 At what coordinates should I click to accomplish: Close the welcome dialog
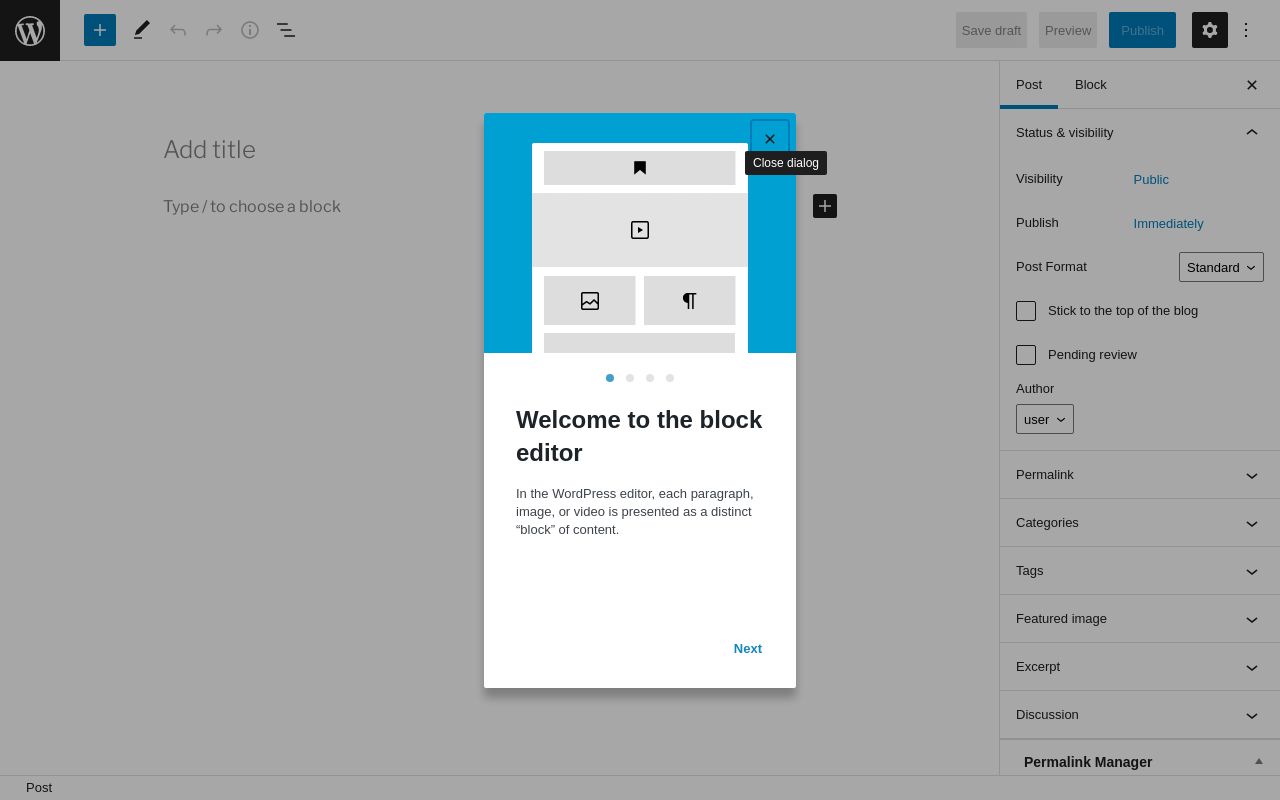tap(770, 139)
